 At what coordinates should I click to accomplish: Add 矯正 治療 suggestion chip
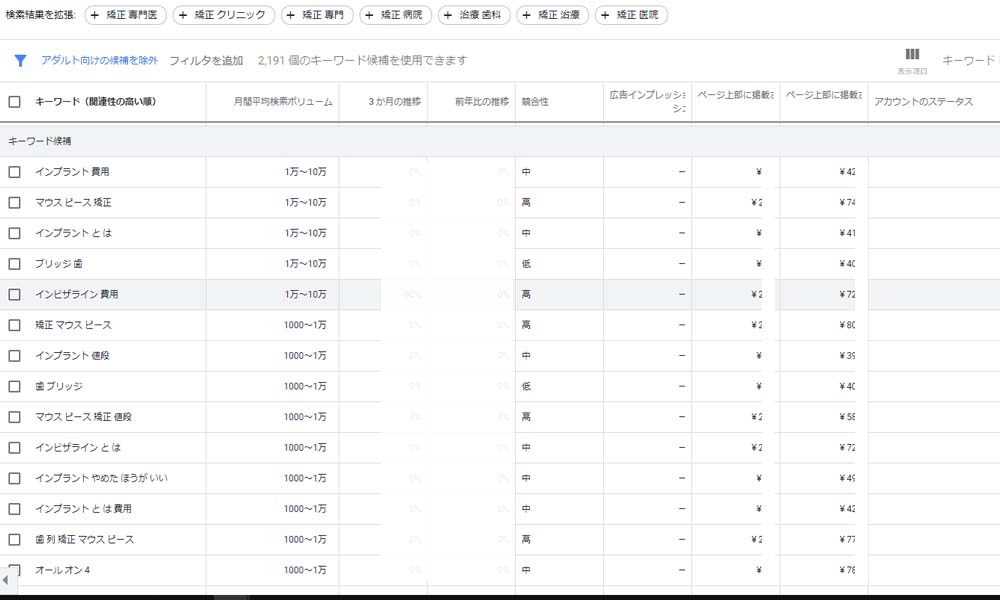tap(552, 15)
